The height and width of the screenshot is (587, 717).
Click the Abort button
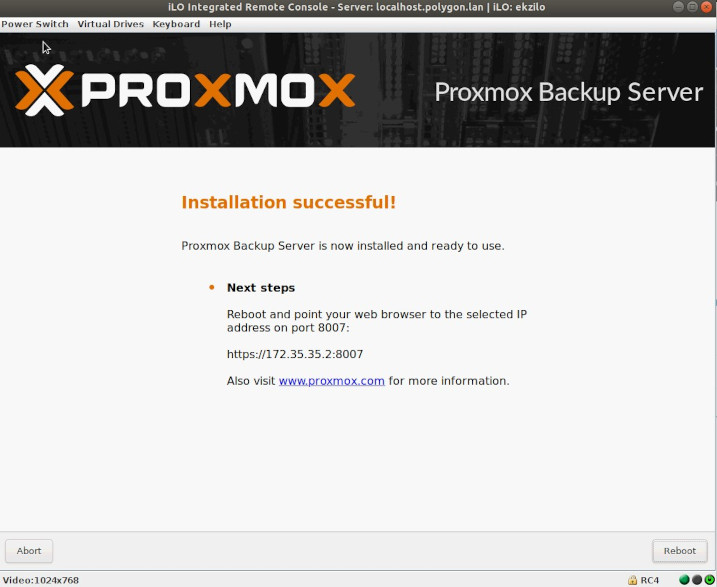click(x=29, y=551)
